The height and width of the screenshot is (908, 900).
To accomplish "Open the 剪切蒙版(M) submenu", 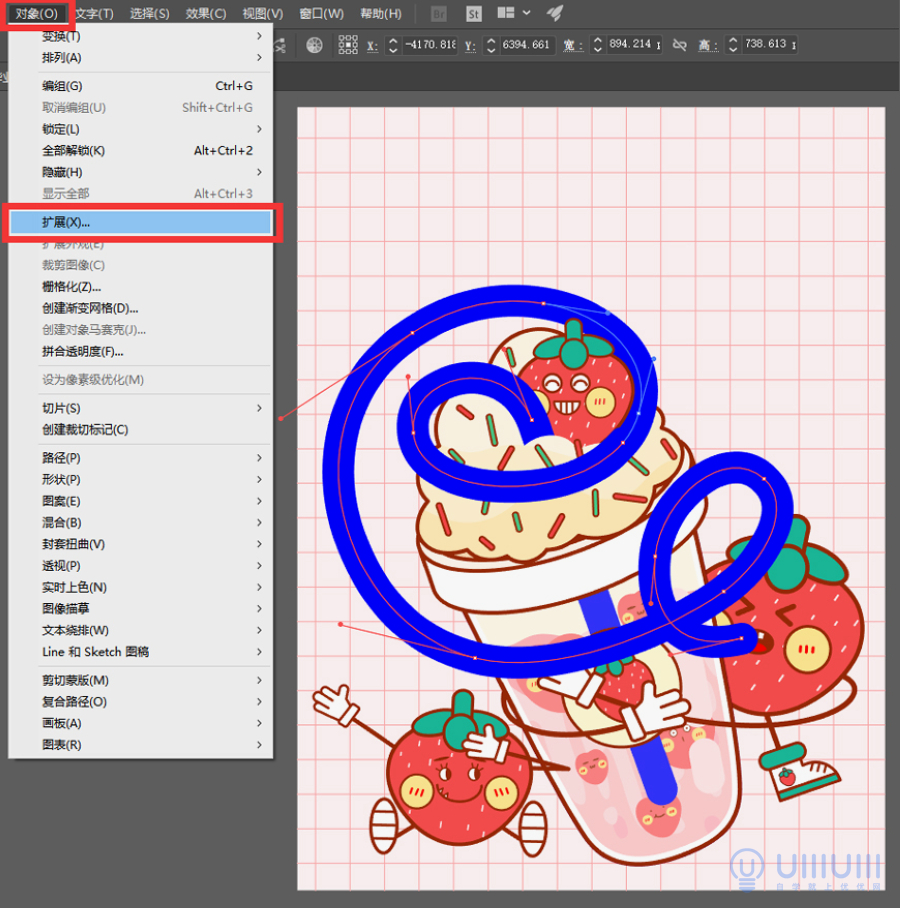I will point(140,680).
